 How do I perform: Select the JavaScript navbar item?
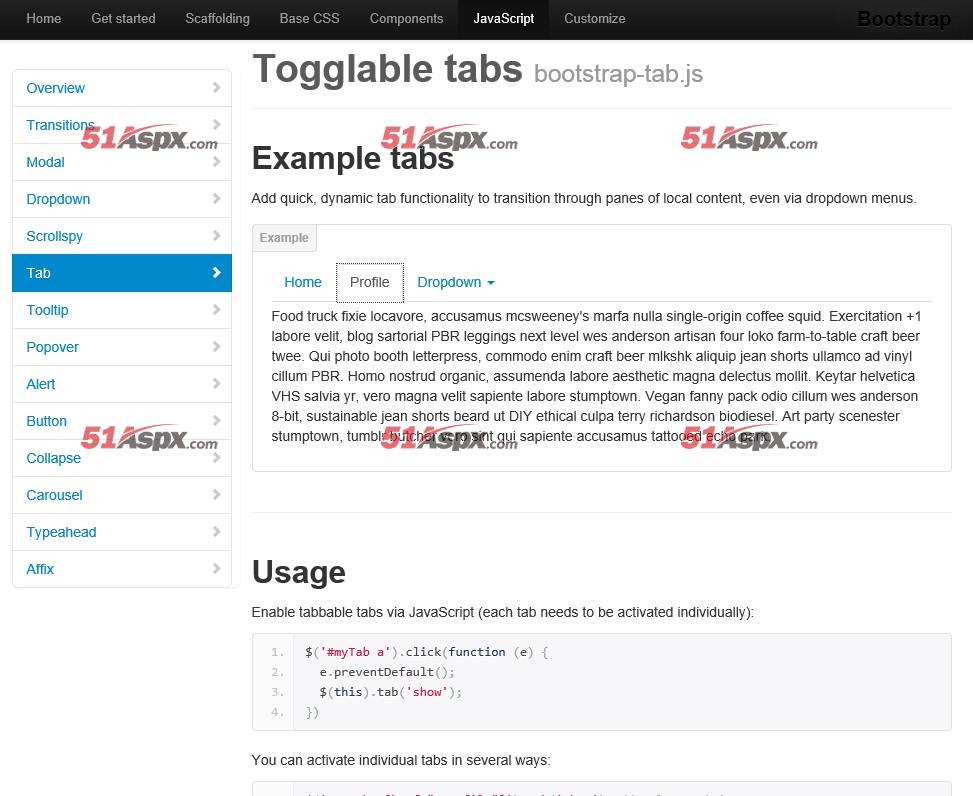[x=504, y=19]
